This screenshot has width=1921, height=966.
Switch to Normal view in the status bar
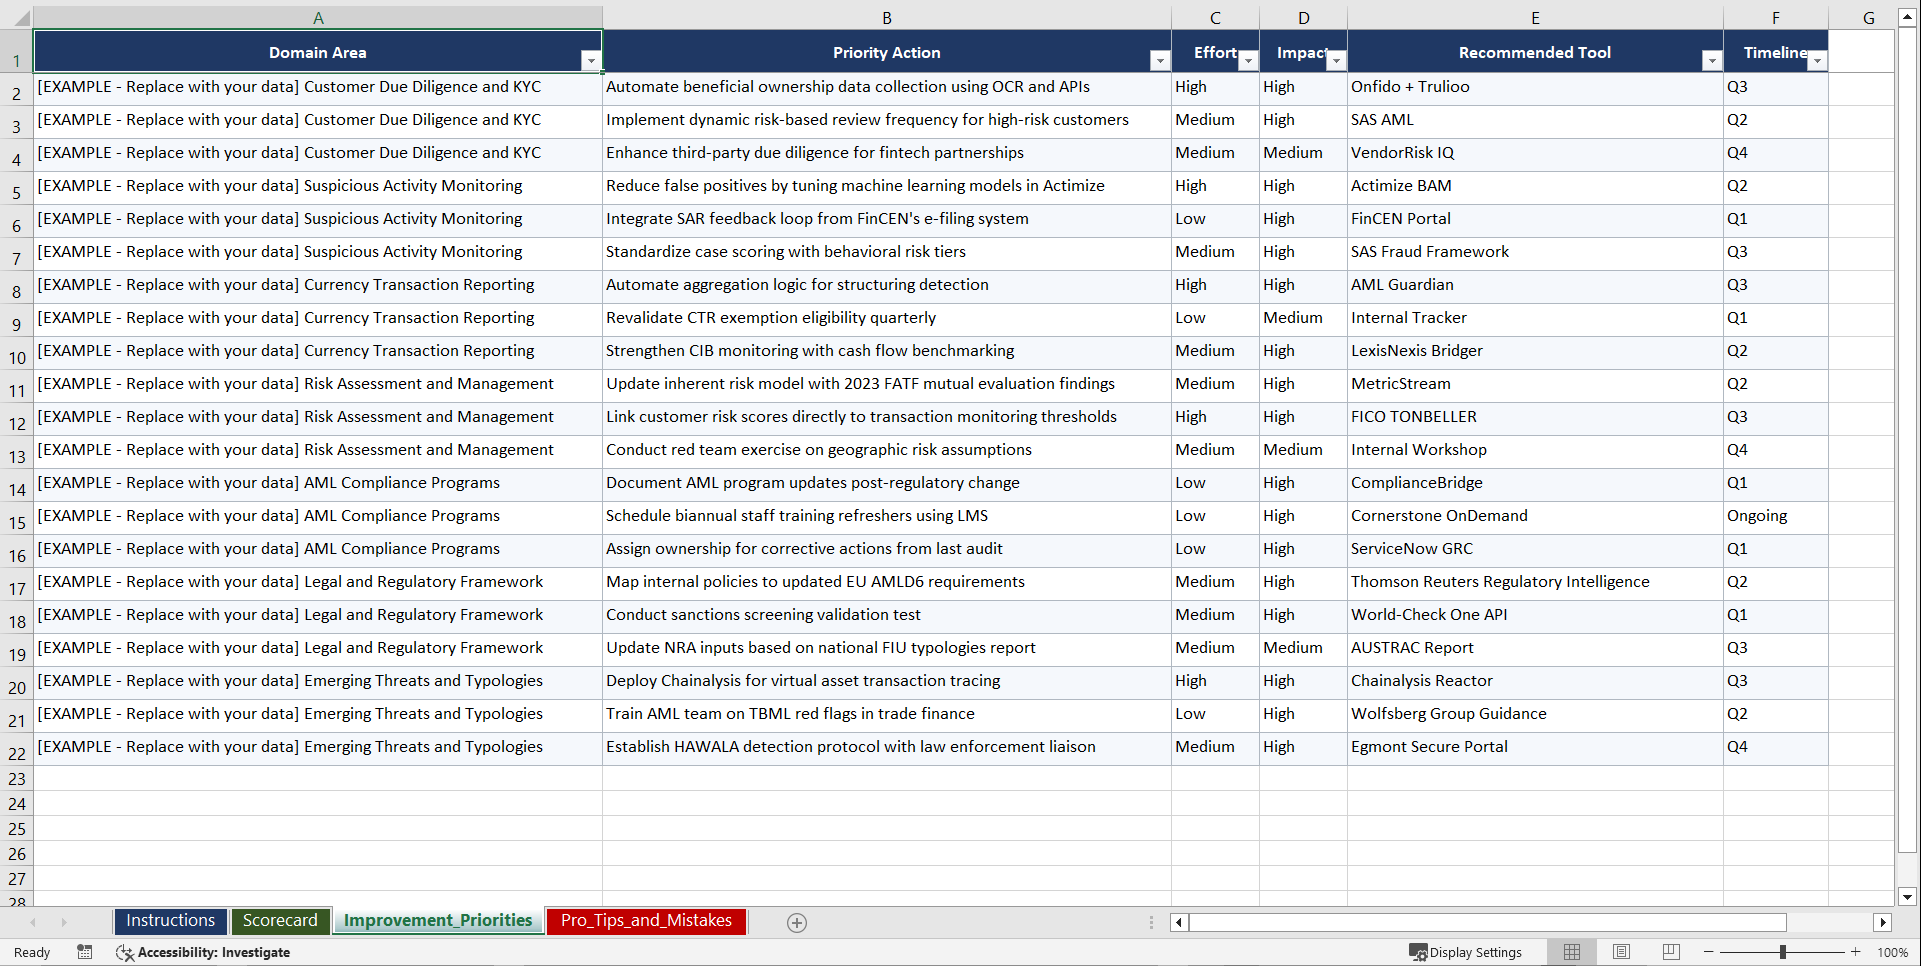[1571, 952]
